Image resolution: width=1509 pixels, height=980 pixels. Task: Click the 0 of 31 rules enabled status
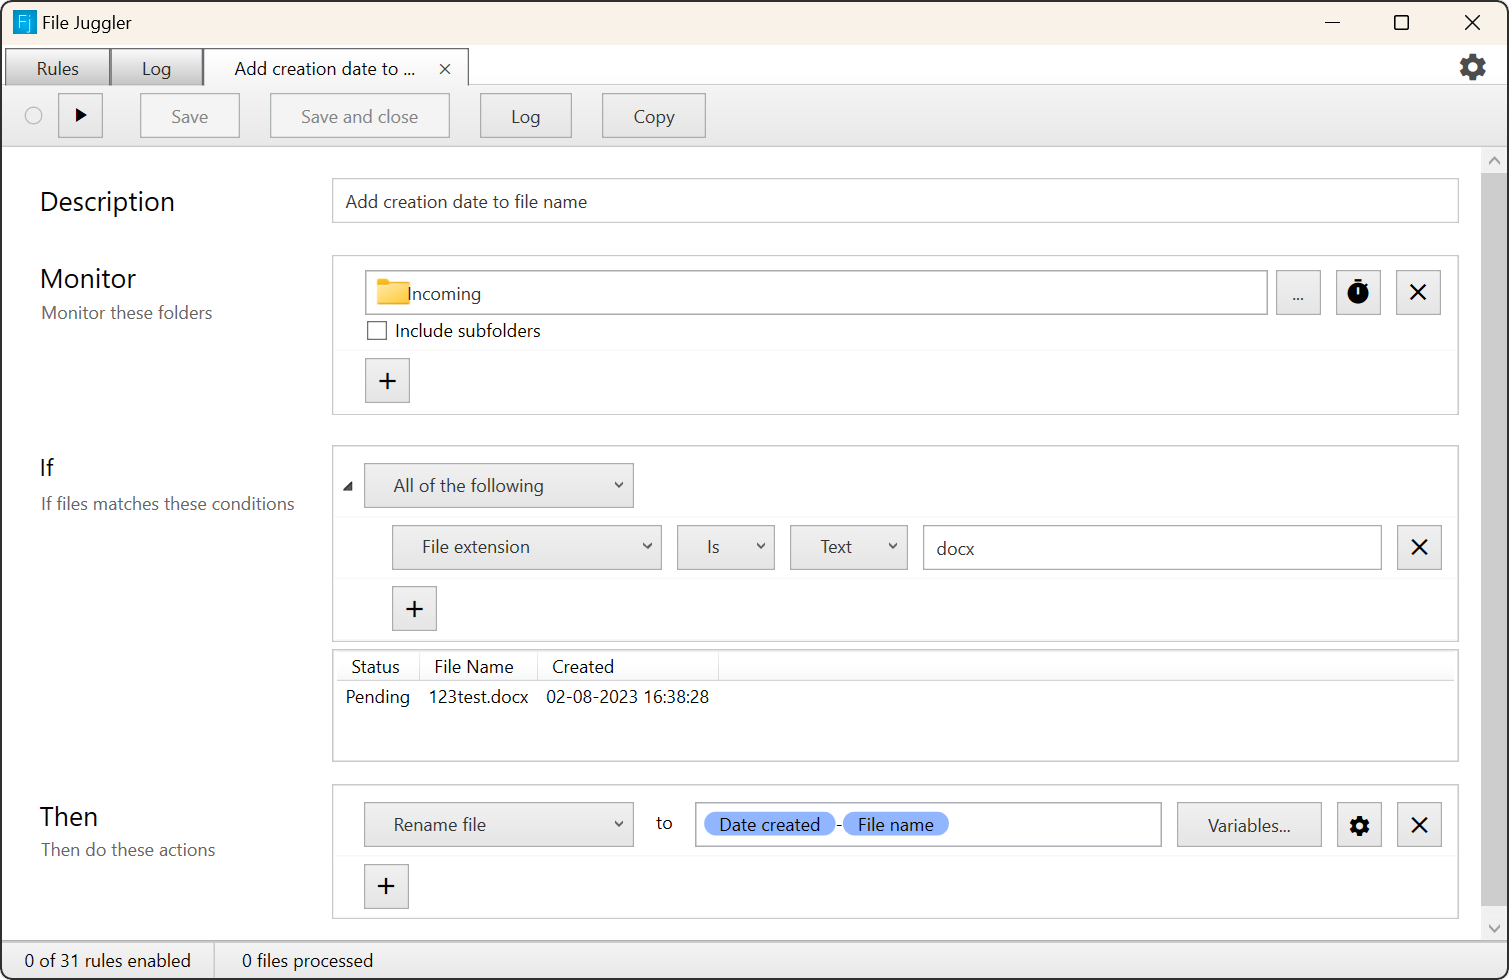(x=108, y=961)
